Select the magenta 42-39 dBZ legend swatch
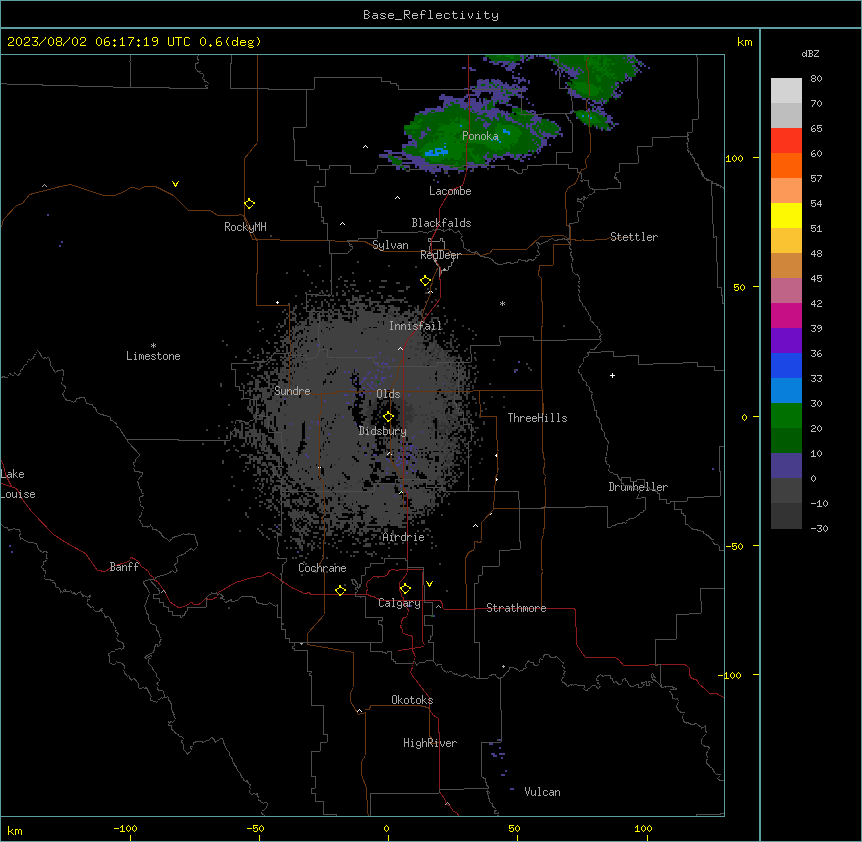862x842 pixels. 786,315
